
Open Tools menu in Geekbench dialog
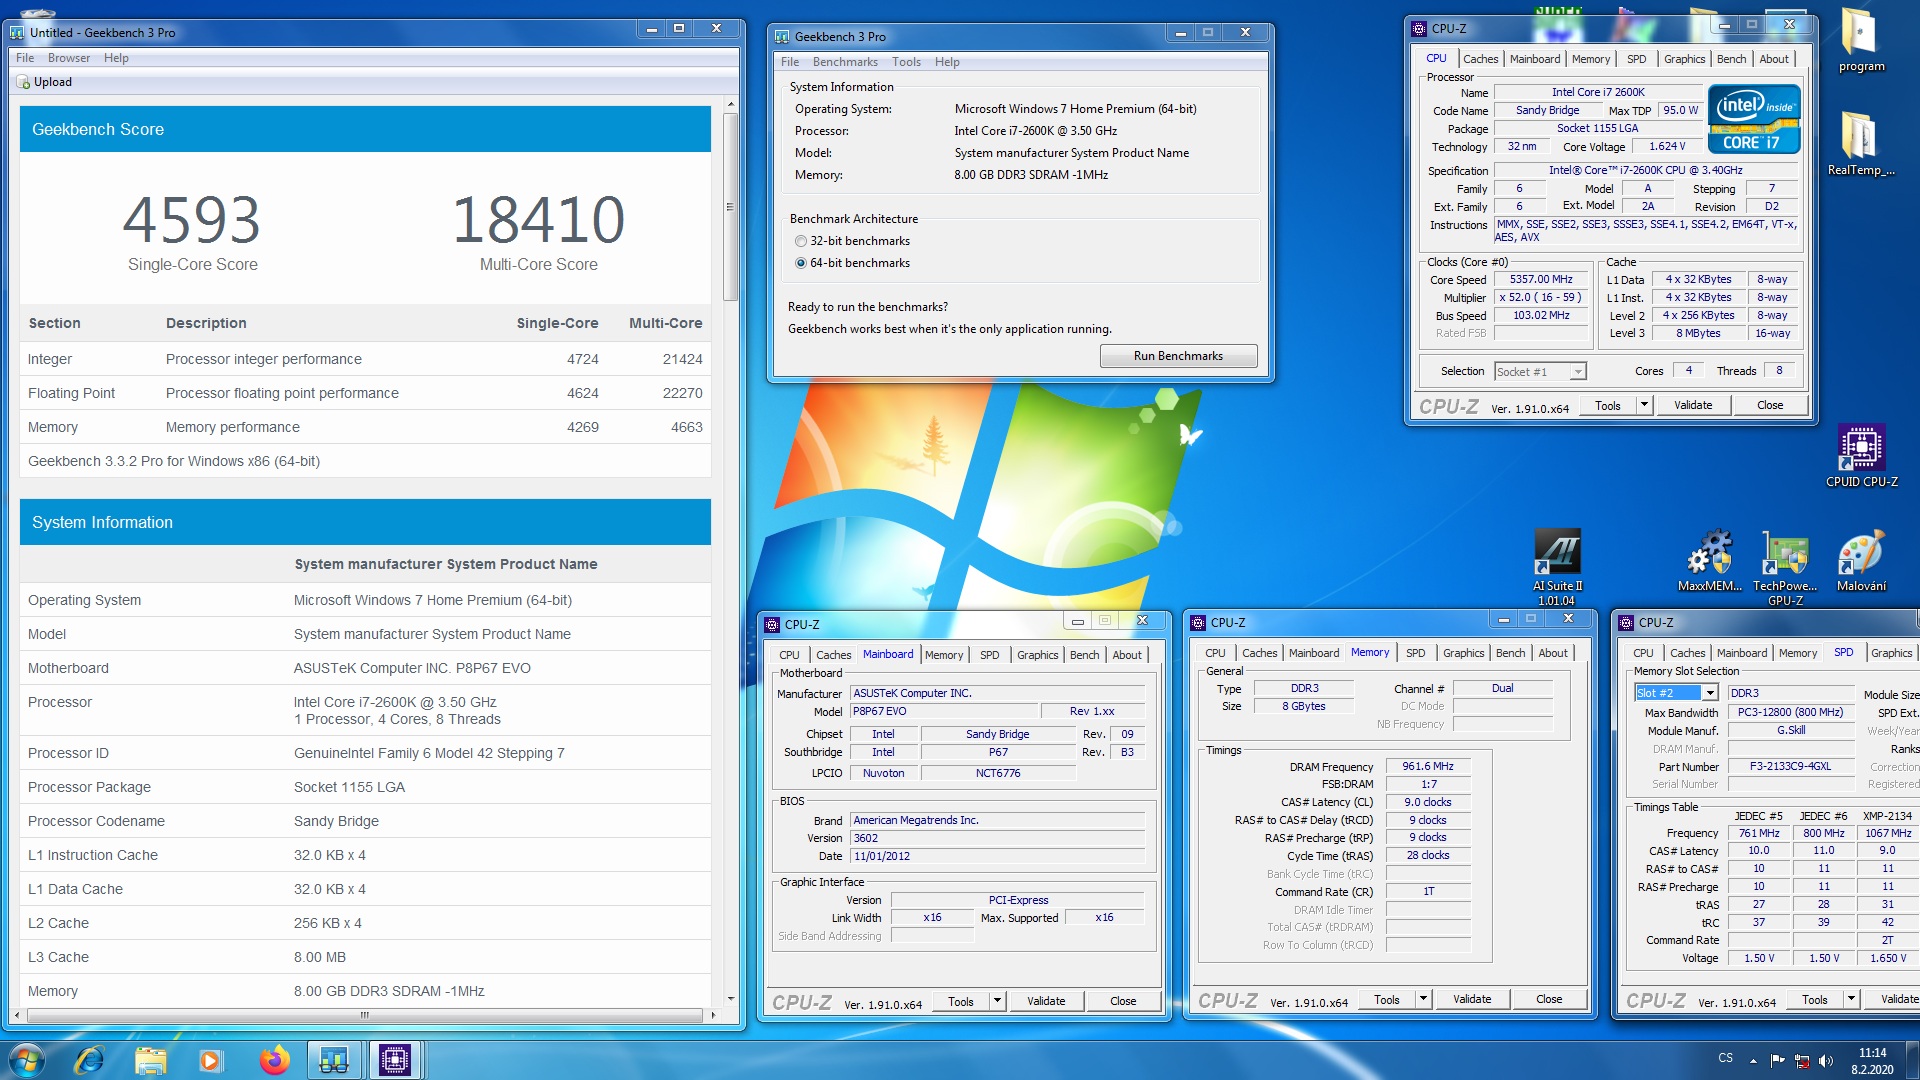tap(906, 62)
